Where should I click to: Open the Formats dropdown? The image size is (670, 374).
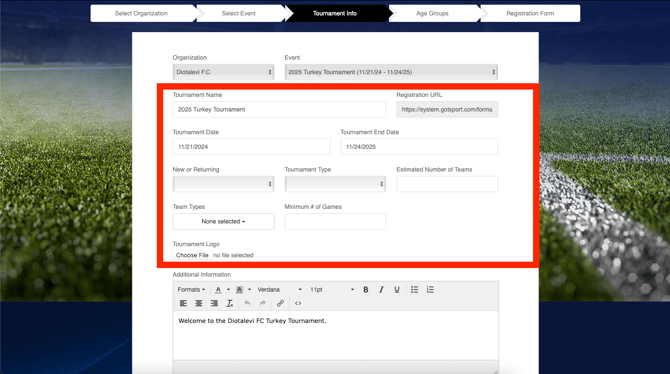[x=191, y=290]
